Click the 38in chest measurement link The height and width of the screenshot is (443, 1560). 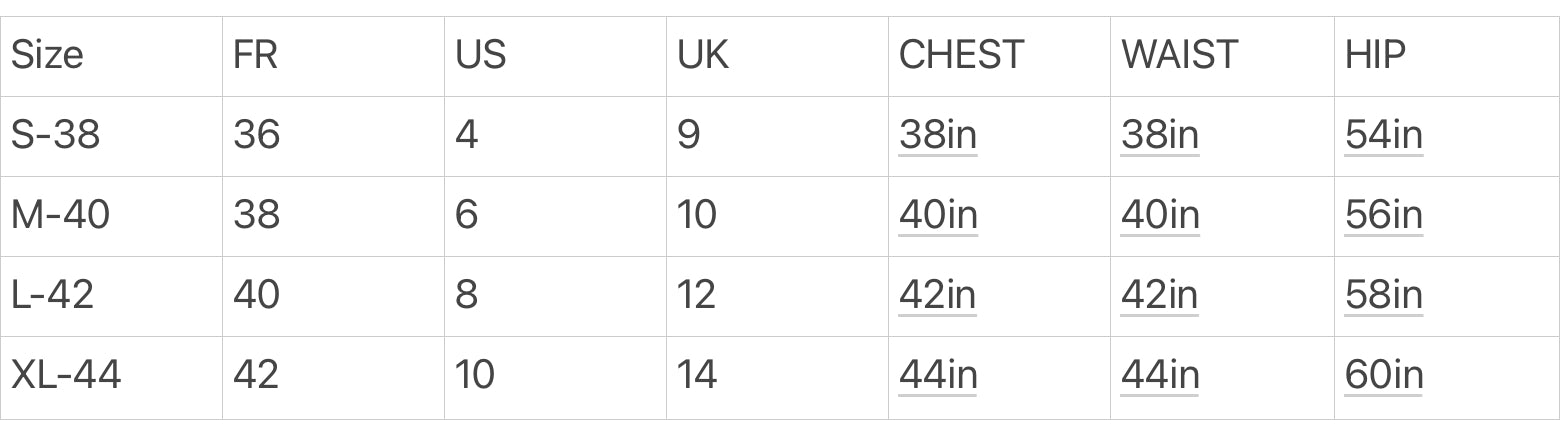pyautogui.click(x=937, y=135)
